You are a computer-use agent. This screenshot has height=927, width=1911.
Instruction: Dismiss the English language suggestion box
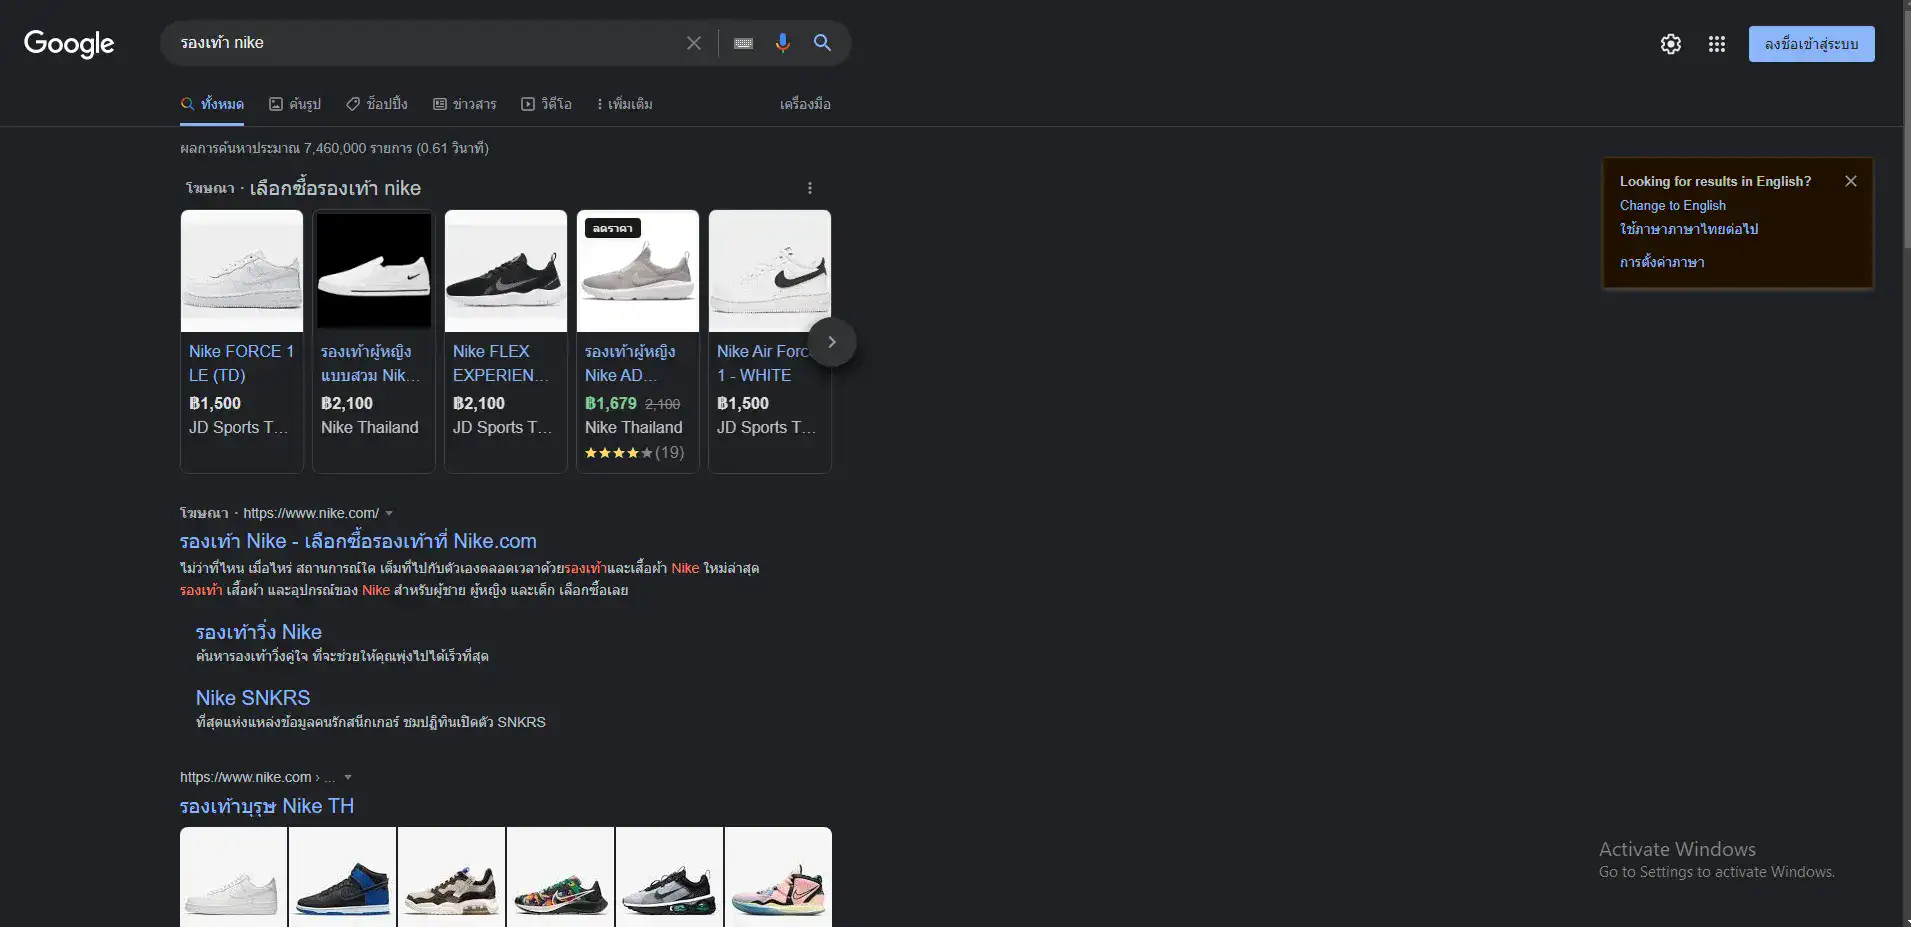click(x=1850, y=181)
